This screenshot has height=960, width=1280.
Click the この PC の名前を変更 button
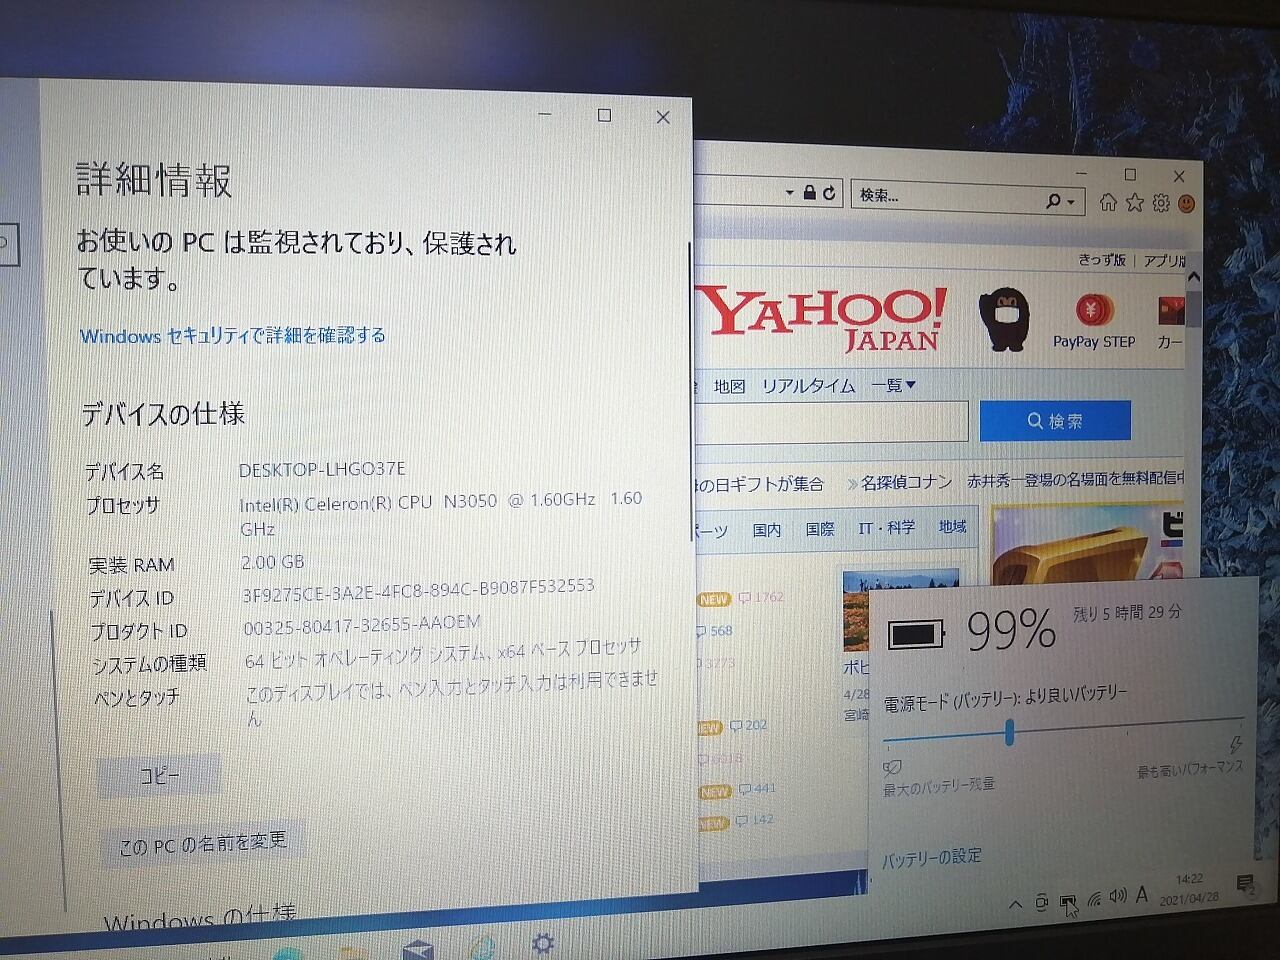203,844
